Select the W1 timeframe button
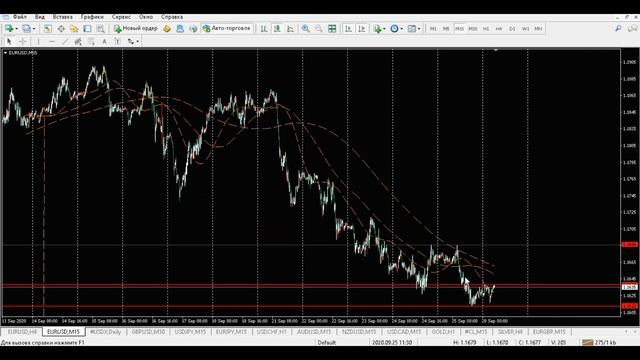 click(x=525, y=29)
